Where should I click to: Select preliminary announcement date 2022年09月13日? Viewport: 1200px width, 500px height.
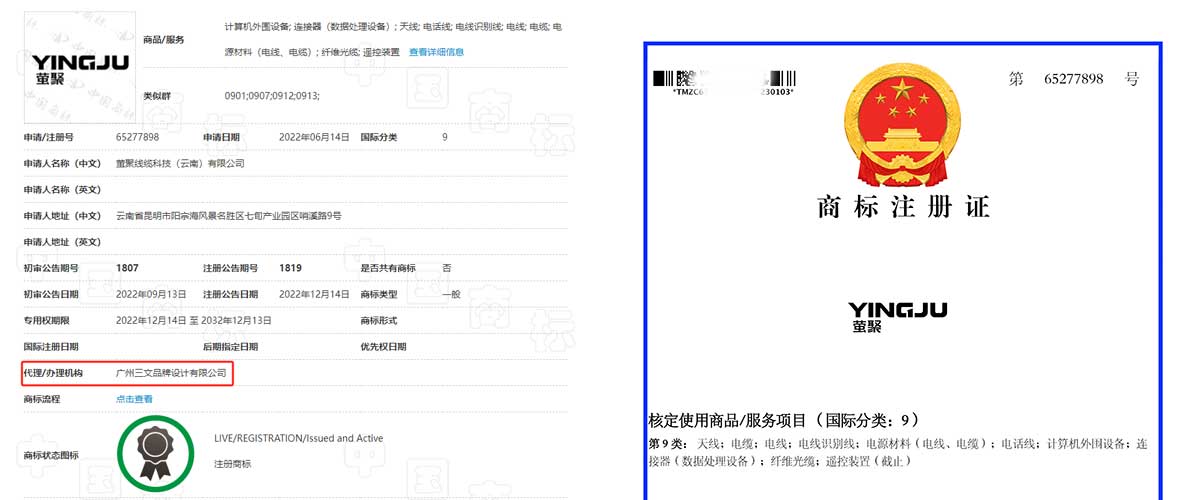[x=152, y=294]
